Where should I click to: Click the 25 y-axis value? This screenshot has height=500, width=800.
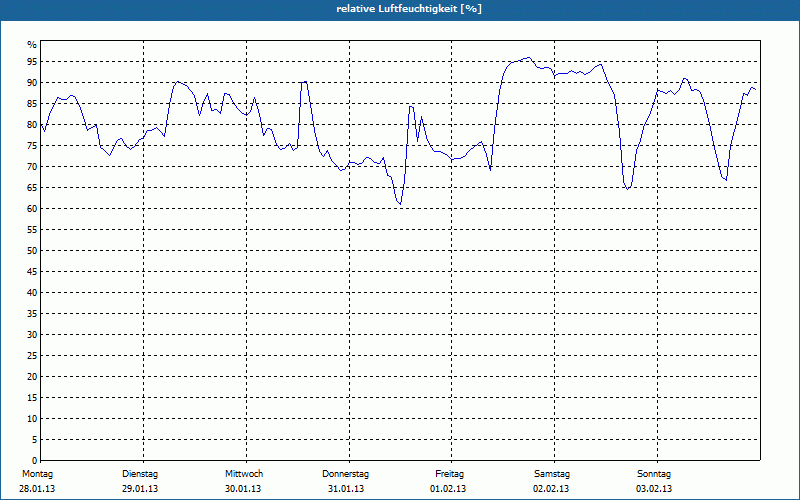click(32, 356)
